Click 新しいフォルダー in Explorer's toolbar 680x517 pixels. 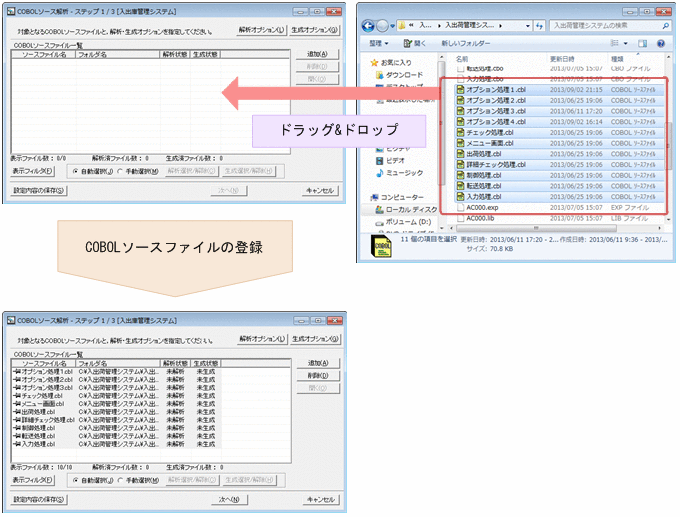pyautogui.click(x=466, y=43)
